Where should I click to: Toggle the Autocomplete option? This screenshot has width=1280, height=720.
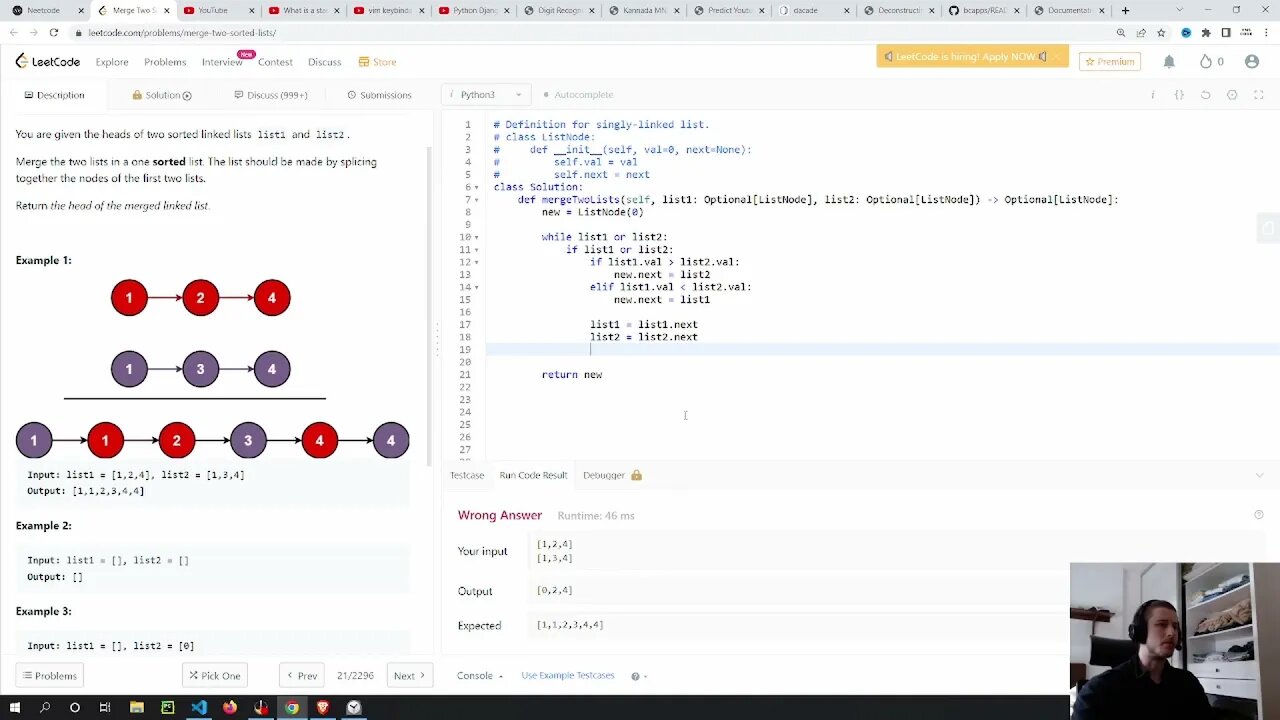click(x=578, y=95)
